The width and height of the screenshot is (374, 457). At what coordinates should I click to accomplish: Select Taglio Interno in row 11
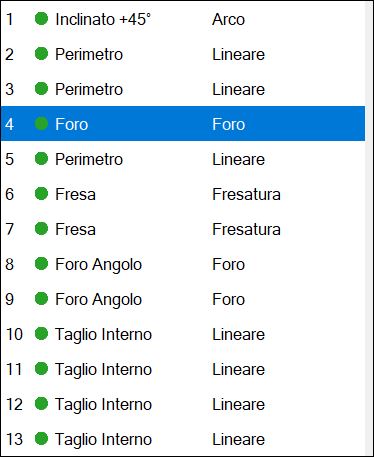(103, 370)
